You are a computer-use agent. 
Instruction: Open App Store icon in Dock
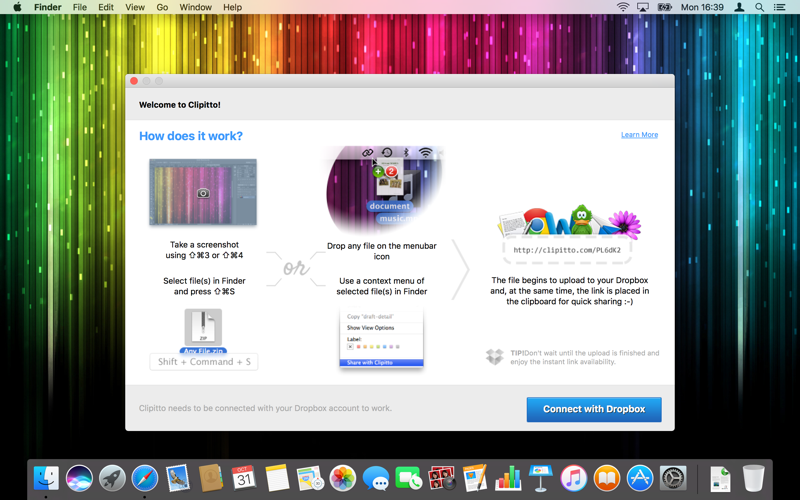pyautogui.click(x=640, y=479)
